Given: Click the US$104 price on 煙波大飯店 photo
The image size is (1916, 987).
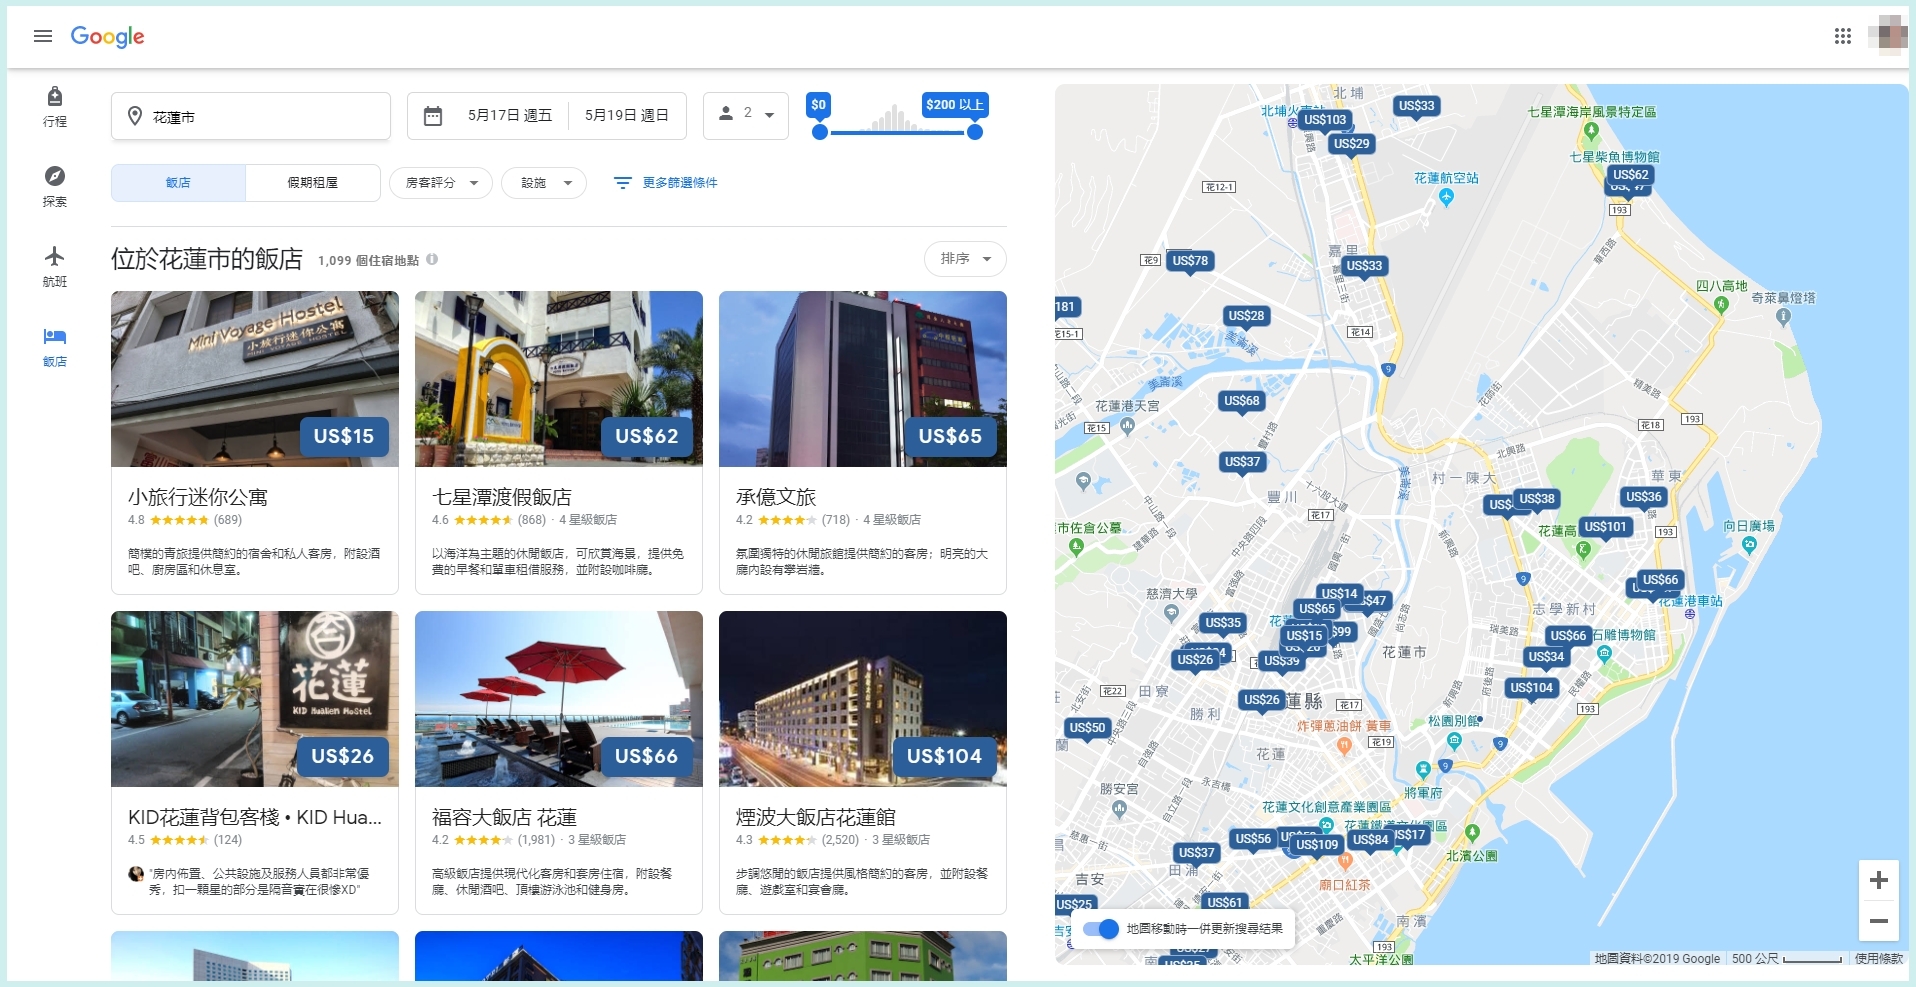Looking at the screenshot, I should click(x=944, y=756).
